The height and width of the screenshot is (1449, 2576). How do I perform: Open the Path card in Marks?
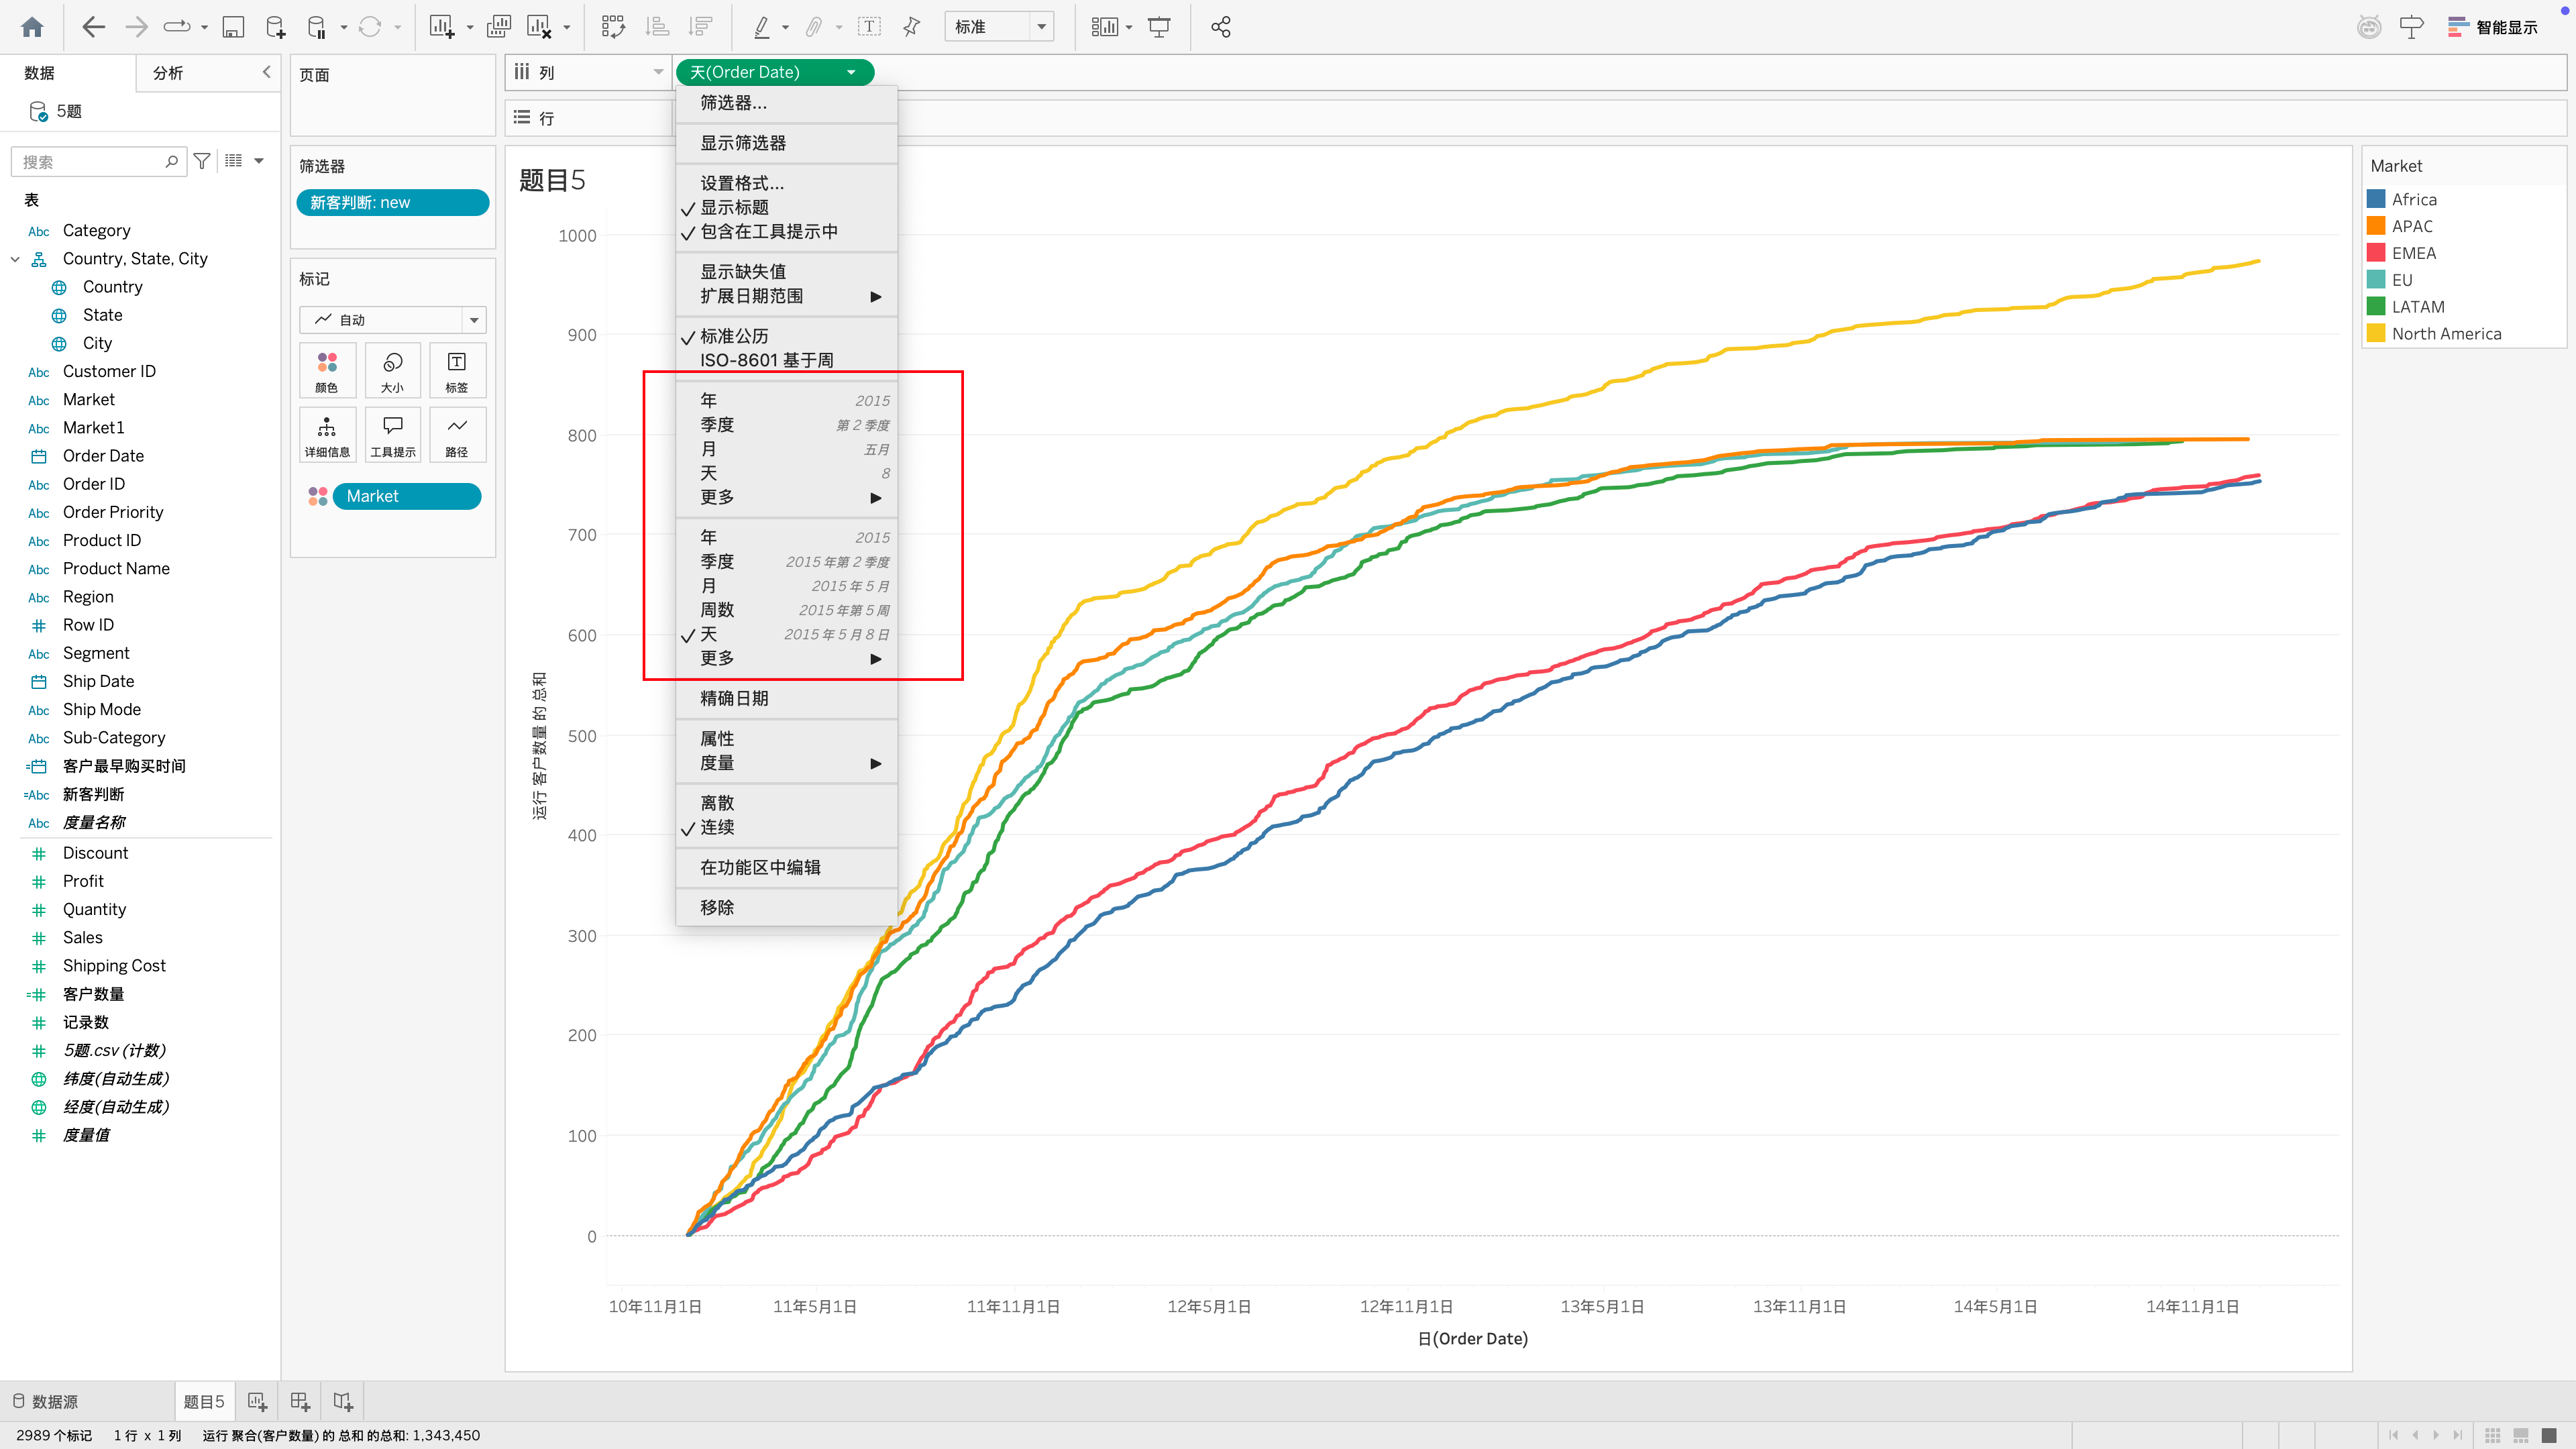(x=457, y=434)
